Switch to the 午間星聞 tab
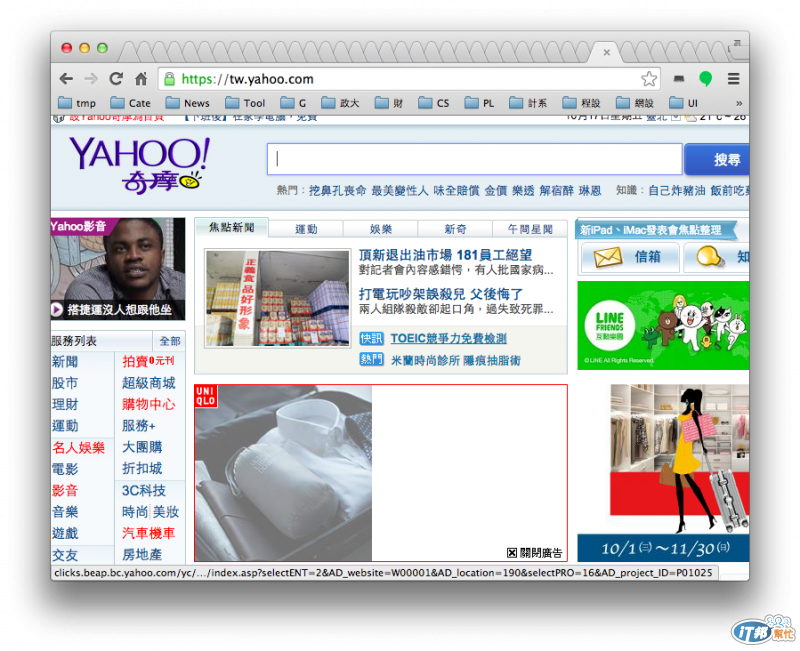The image size is (800, 651). coord(530,229)
